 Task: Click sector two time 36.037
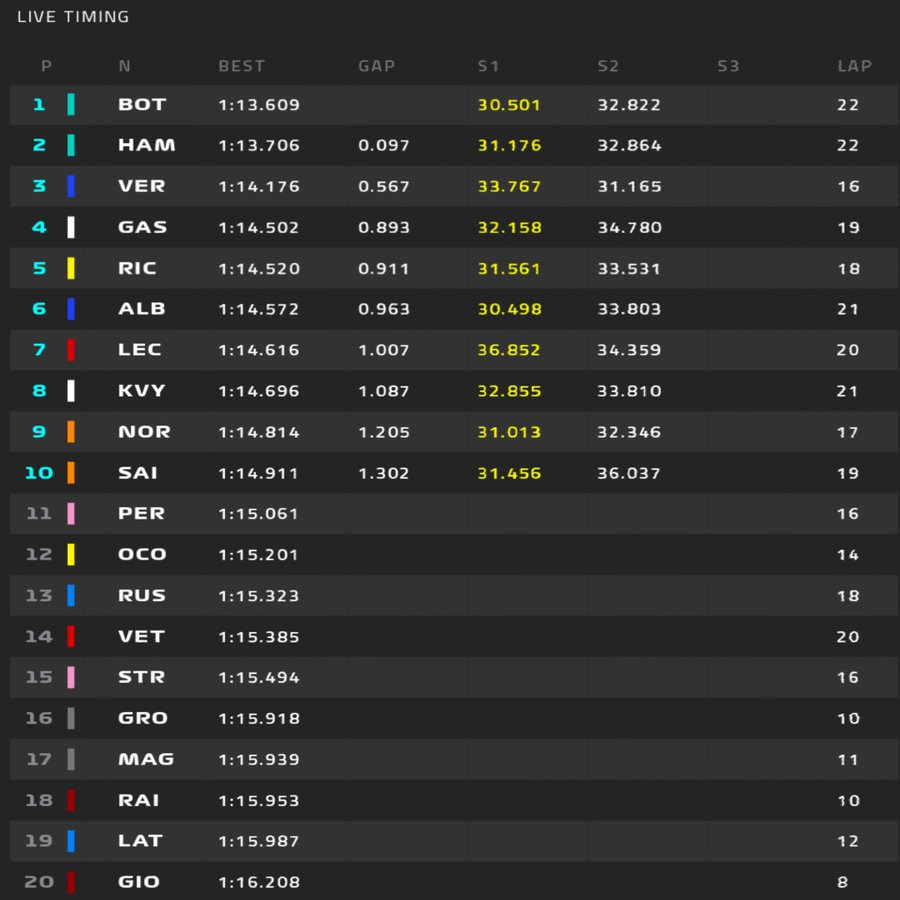coord(629,474)
